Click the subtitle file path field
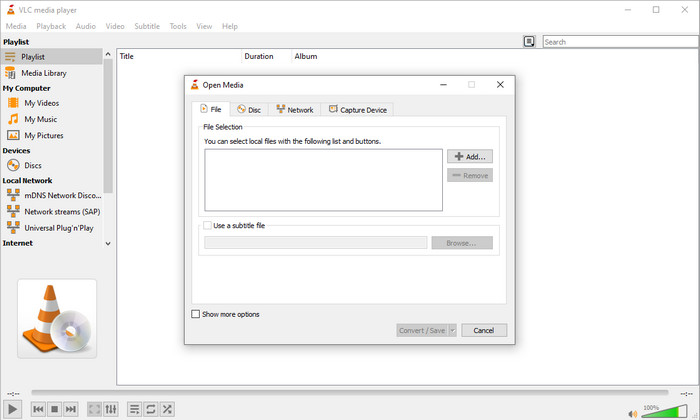This screenshot has height=420, width=700. pos(316,243)
